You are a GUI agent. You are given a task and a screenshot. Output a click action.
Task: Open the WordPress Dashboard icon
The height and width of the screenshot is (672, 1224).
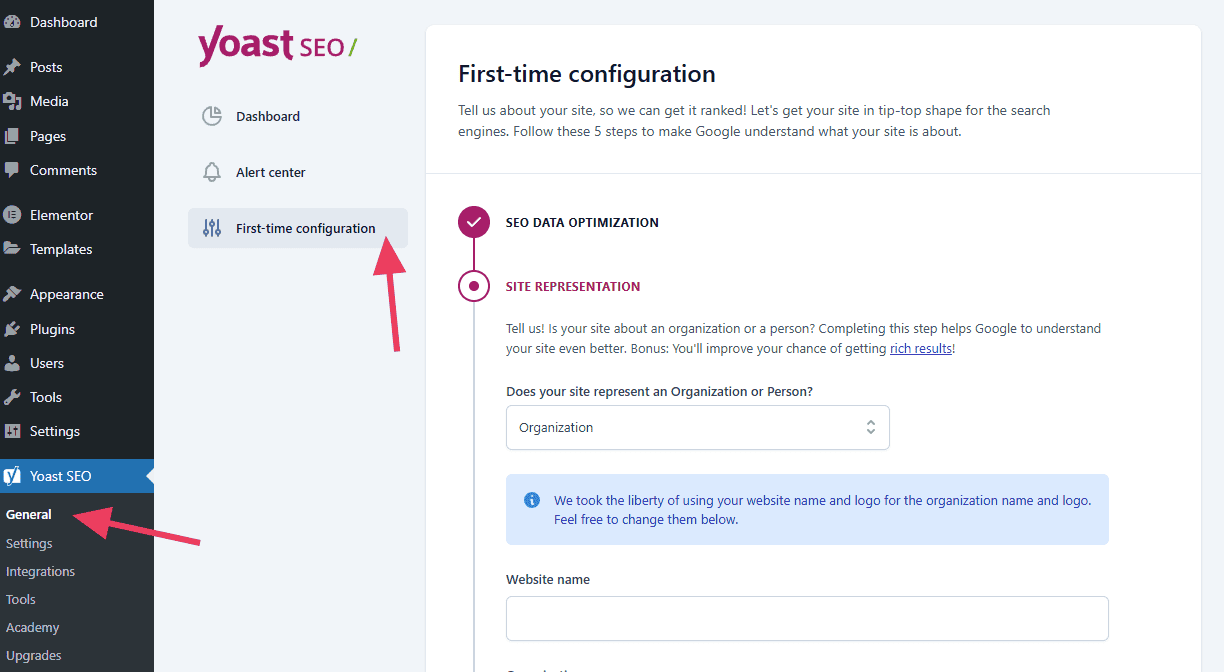coord(16,22)
